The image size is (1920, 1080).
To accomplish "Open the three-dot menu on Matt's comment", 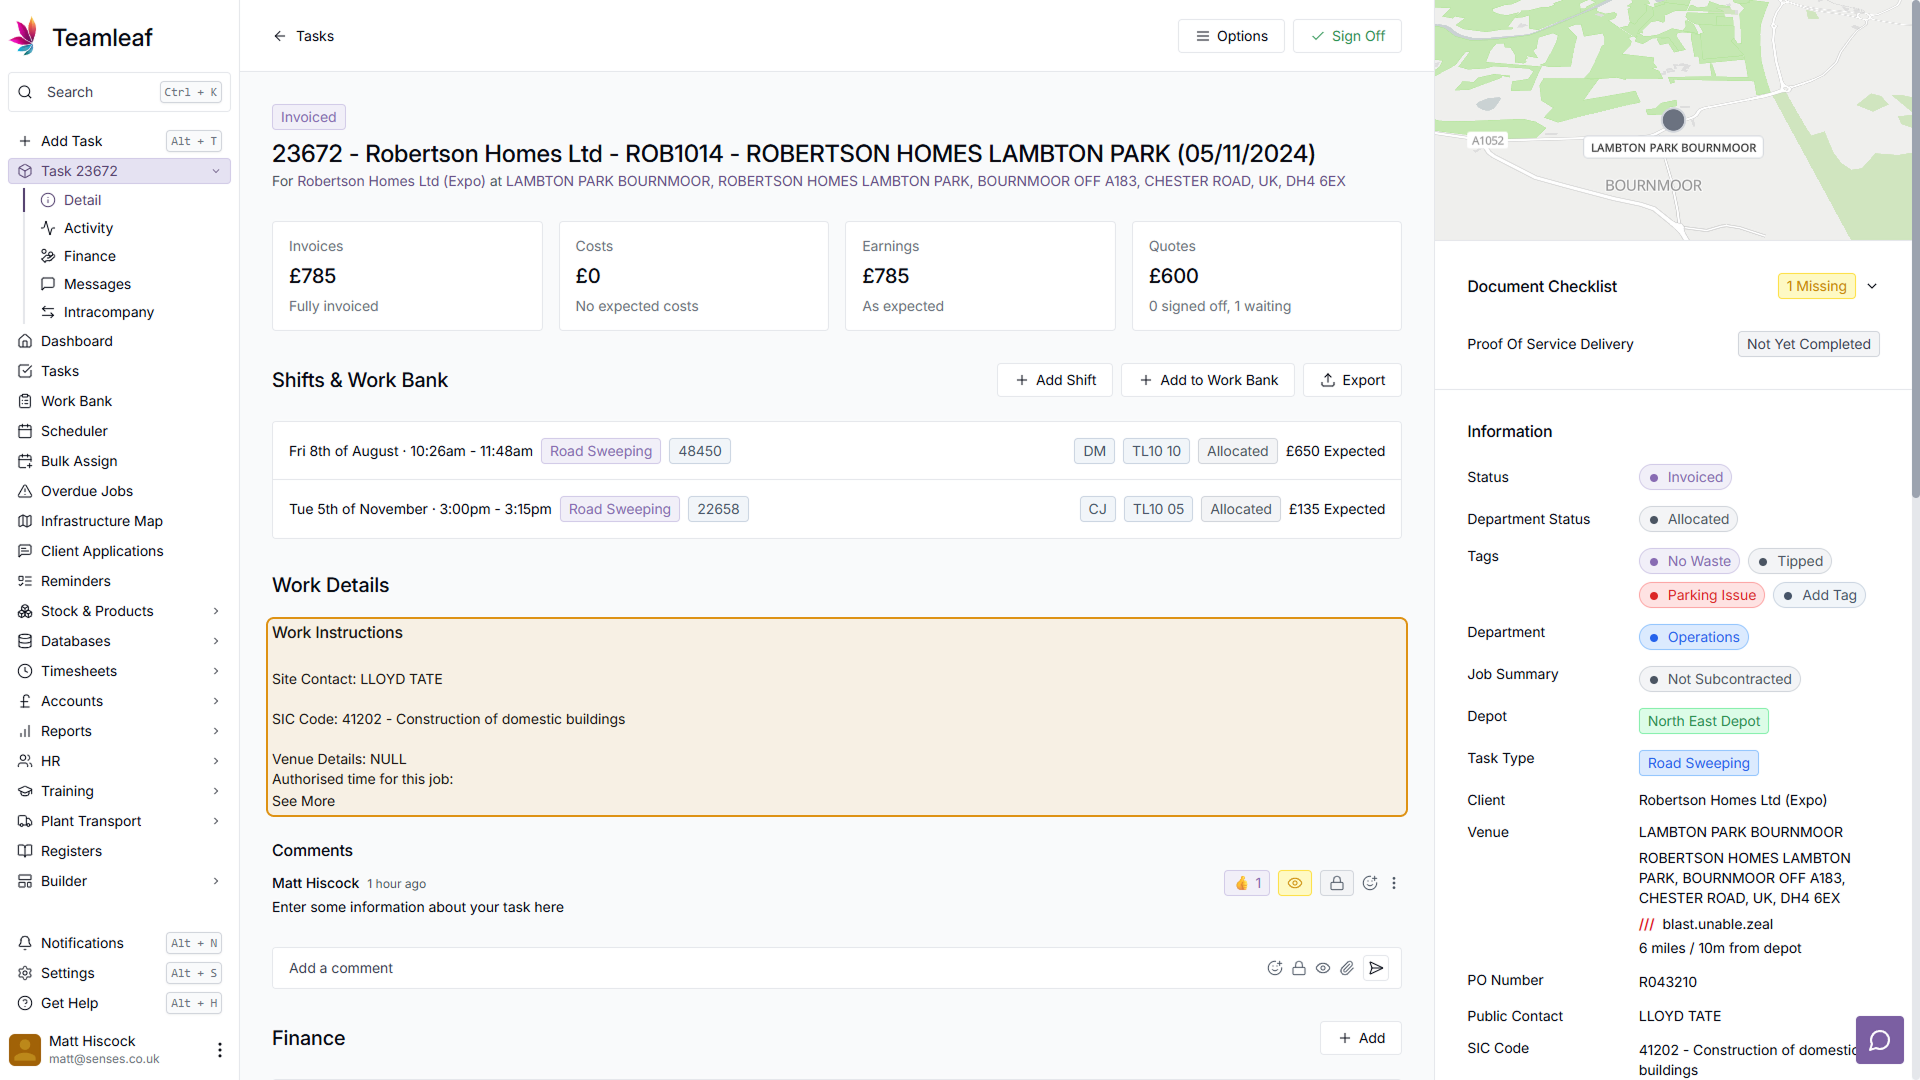I will click(x=1394, y=883).
